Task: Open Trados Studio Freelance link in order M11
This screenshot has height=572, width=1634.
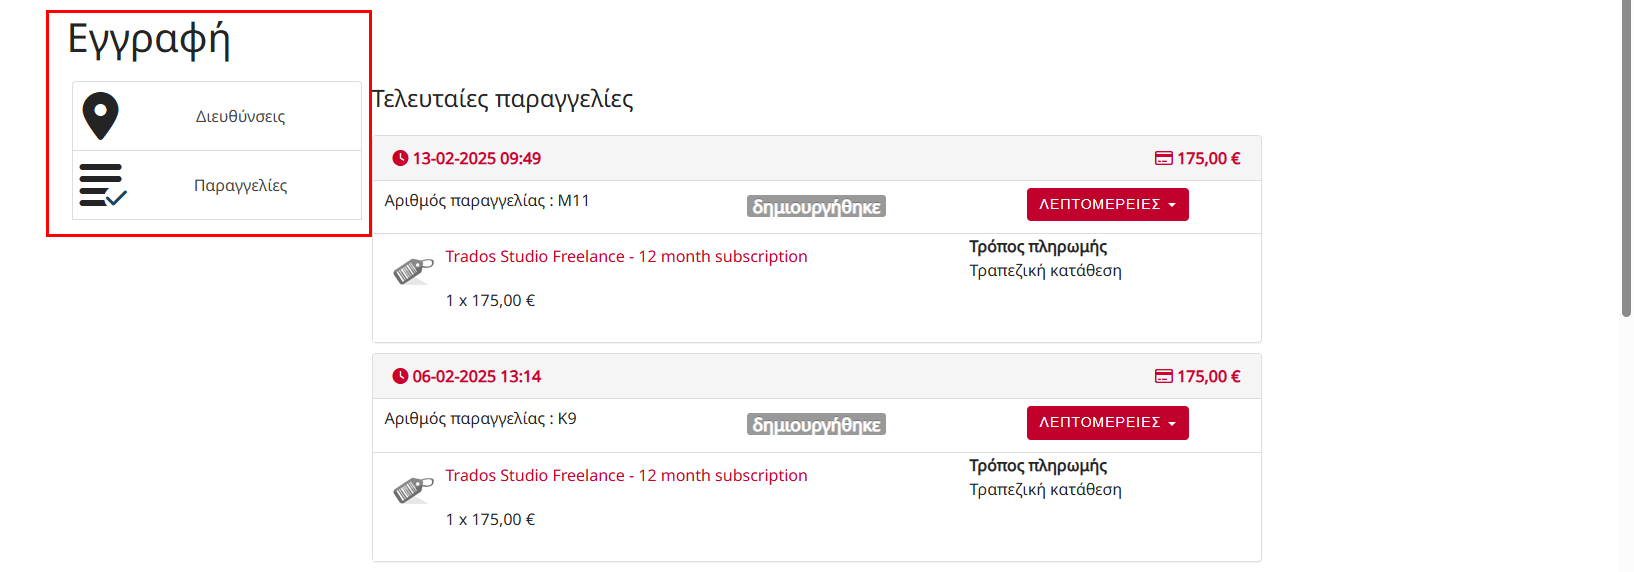Action: [626, 256]
